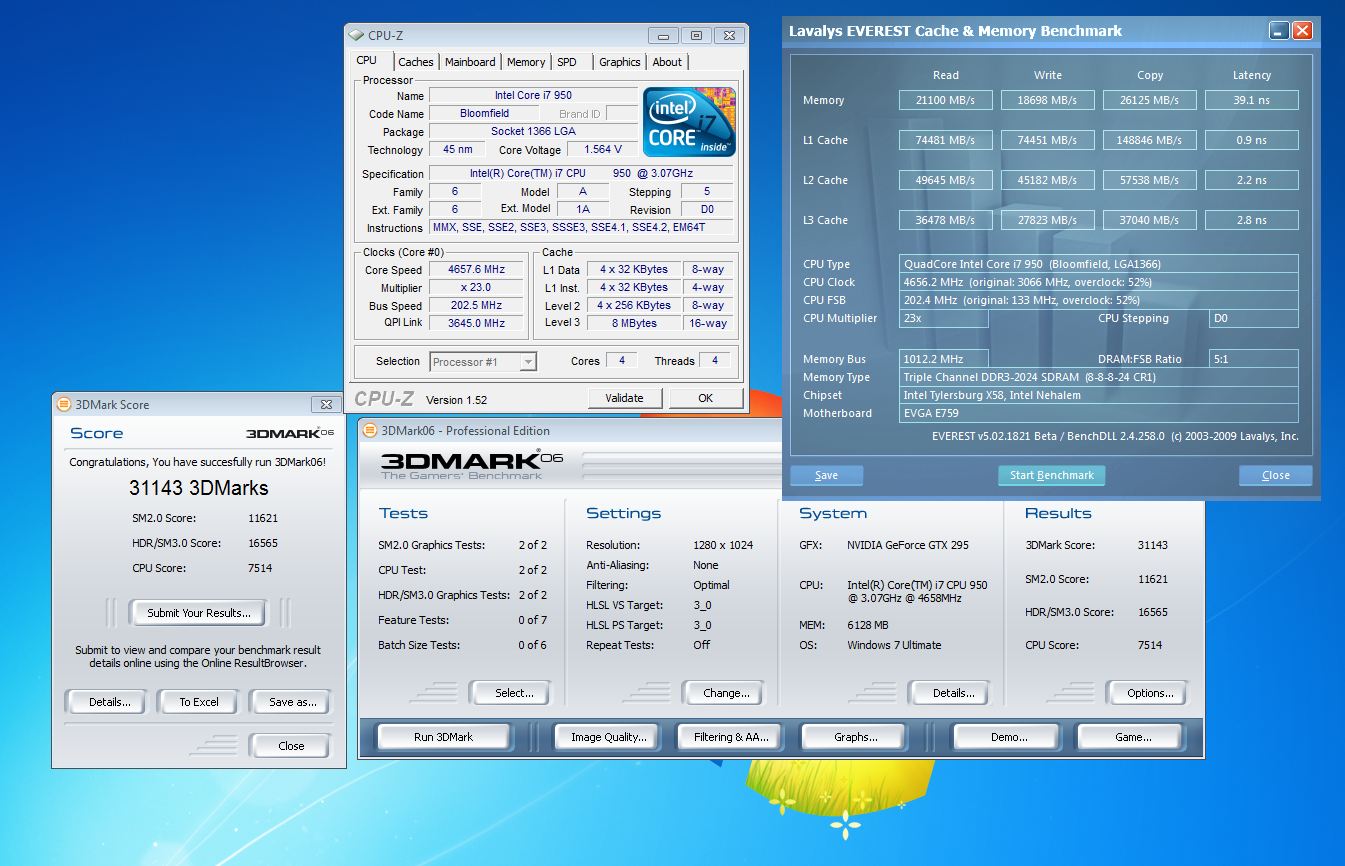This screenshot has width=1345, height=866.
Task: Open the Graphics tab in CPU-Z
Action: [x=620, y=62]
